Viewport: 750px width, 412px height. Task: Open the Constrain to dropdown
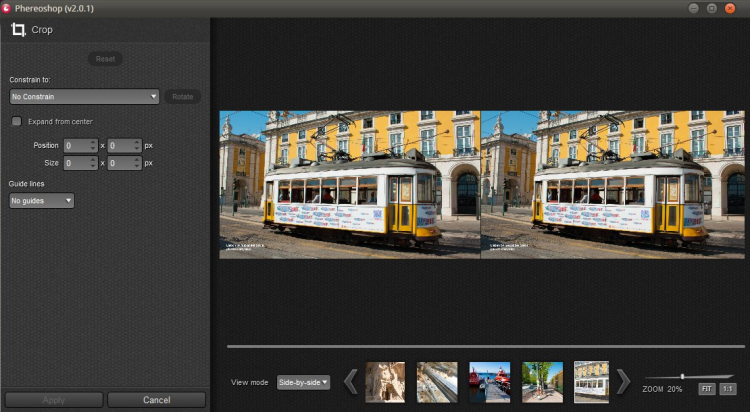point(84,97)
